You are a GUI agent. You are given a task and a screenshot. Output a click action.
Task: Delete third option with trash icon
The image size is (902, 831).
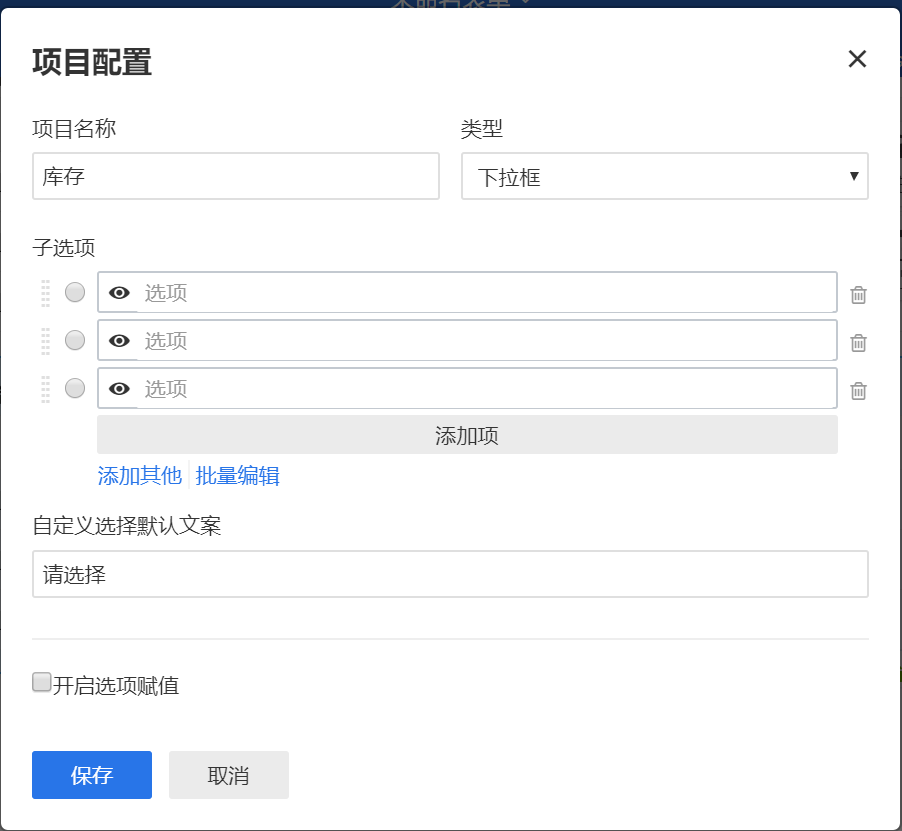[x=858, y=391]
